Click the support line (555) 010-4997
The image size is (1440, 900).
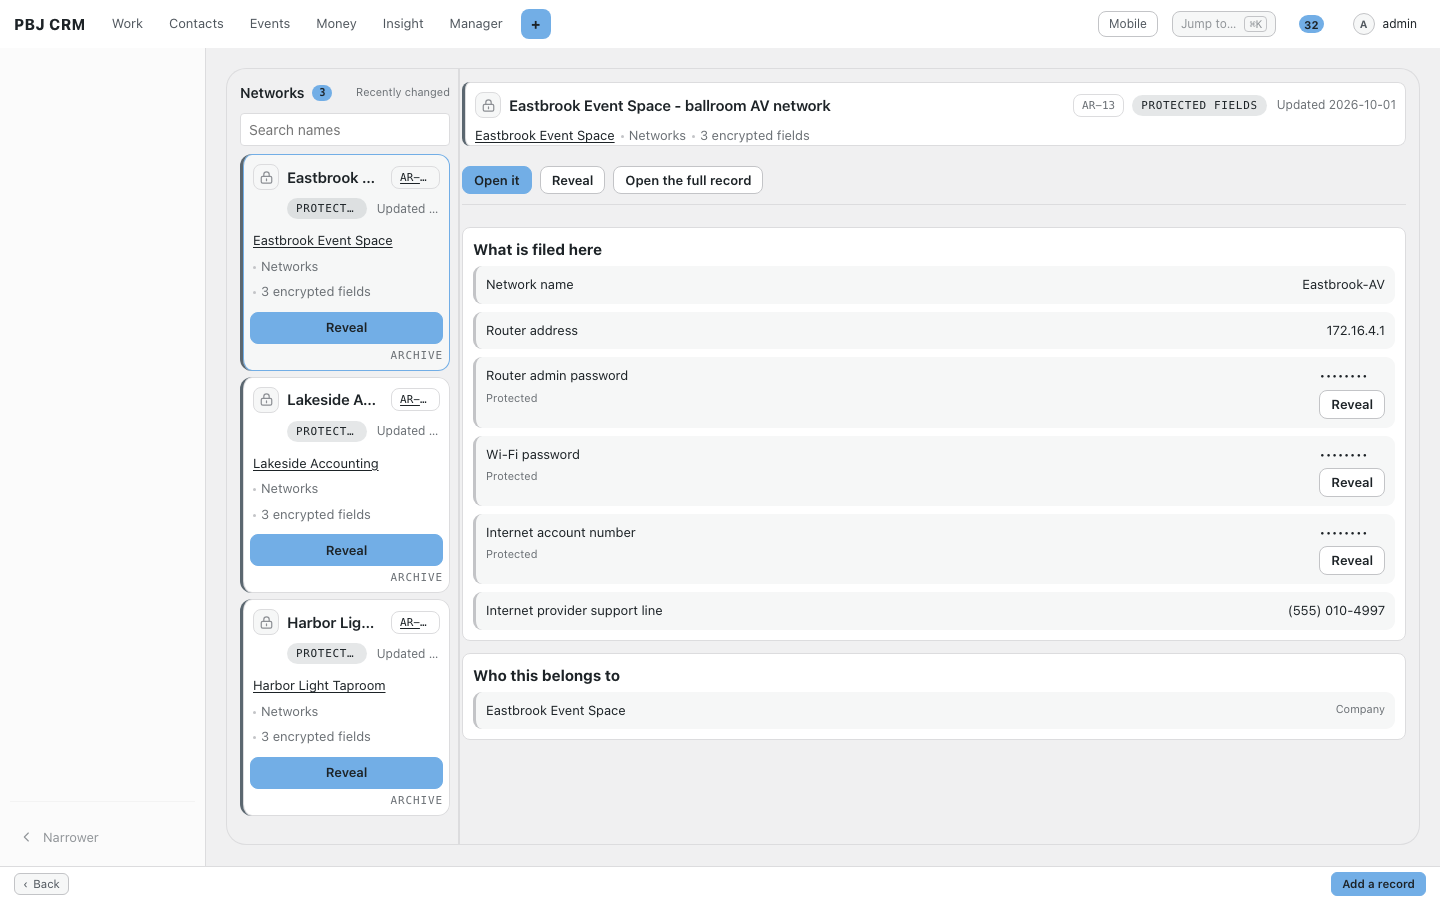[x=1336, y=611]
